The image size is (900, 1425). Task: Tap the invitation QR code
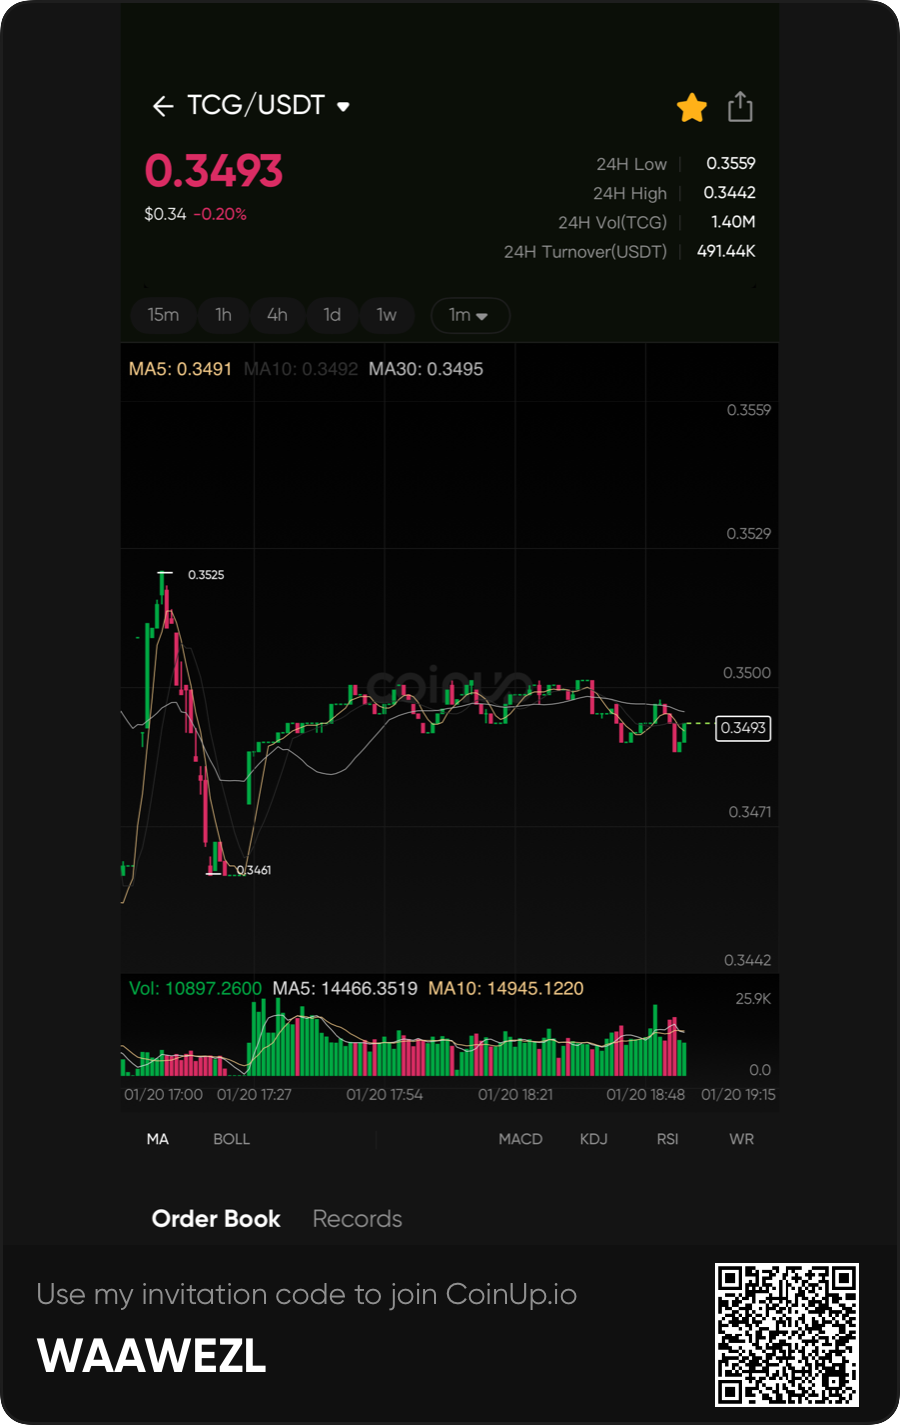[x=786, y=1335]
